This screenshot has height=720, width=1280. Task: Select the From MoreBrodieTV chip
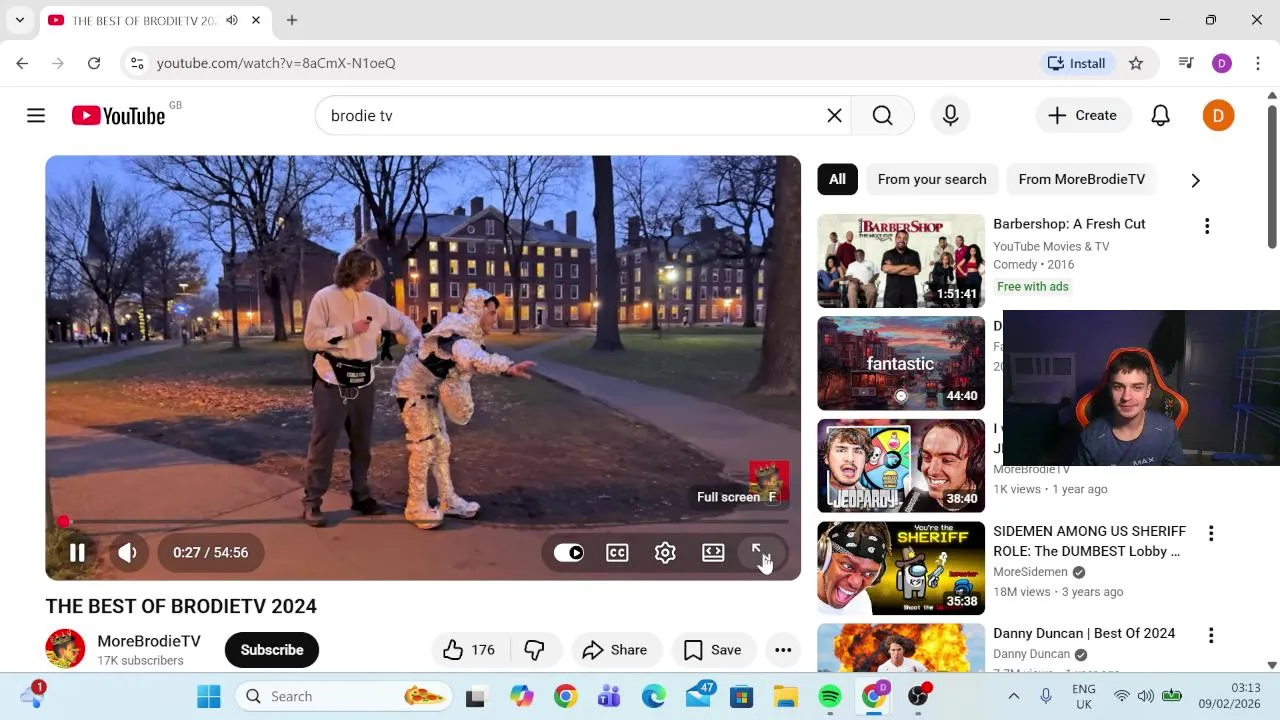coord(1081,179)
